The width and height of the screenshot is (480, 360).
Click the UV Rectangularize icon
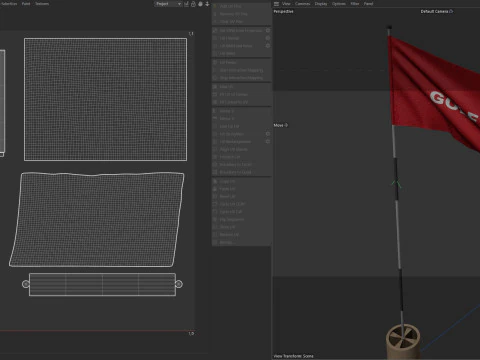pos(215,142)
